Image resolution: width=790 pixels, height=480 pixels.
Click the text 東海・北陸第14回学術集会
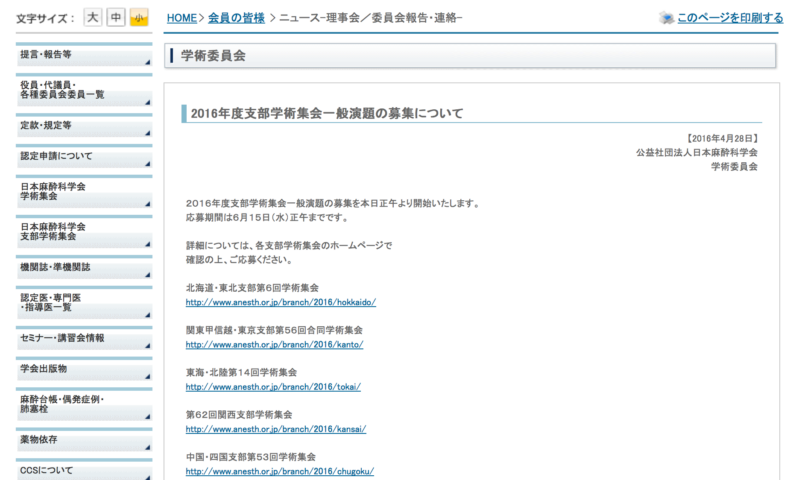point(241,373)
